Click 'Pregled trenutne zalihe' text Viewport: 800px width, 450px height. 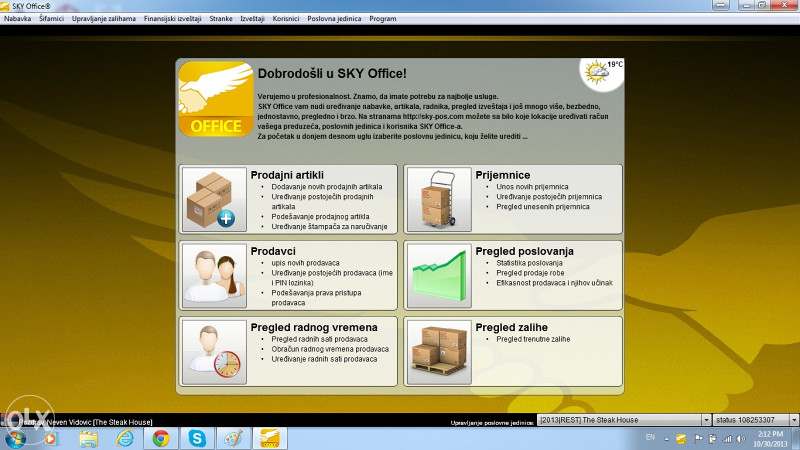point(533,339)
